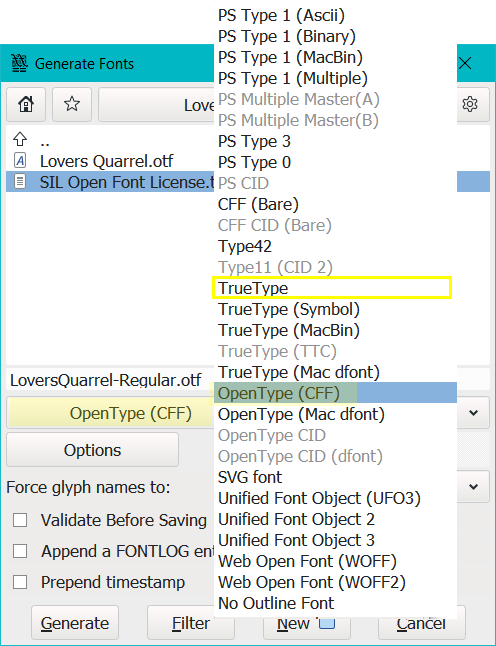496x646 pixels.
Task: Pick the highlighted OpenType (CFF) menu entry
Action: click(x=335, y=393)
